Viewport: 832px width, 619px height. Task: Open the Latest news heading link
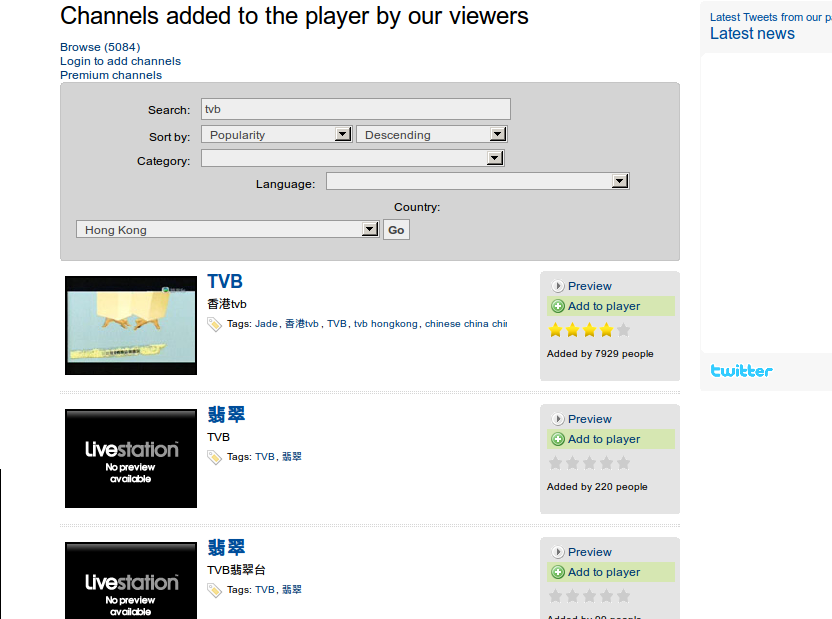752,33
